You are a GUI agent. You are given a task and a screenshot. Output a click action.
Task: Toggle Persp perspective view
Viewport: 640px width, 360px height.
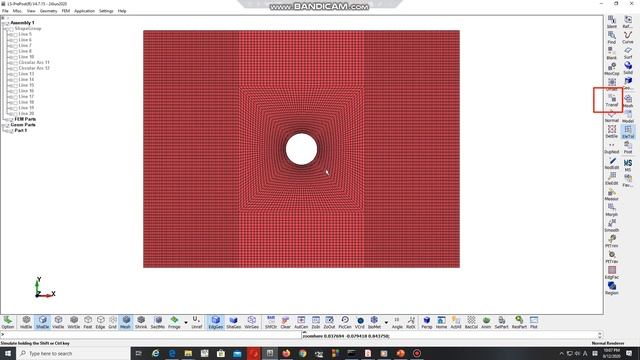427,322
